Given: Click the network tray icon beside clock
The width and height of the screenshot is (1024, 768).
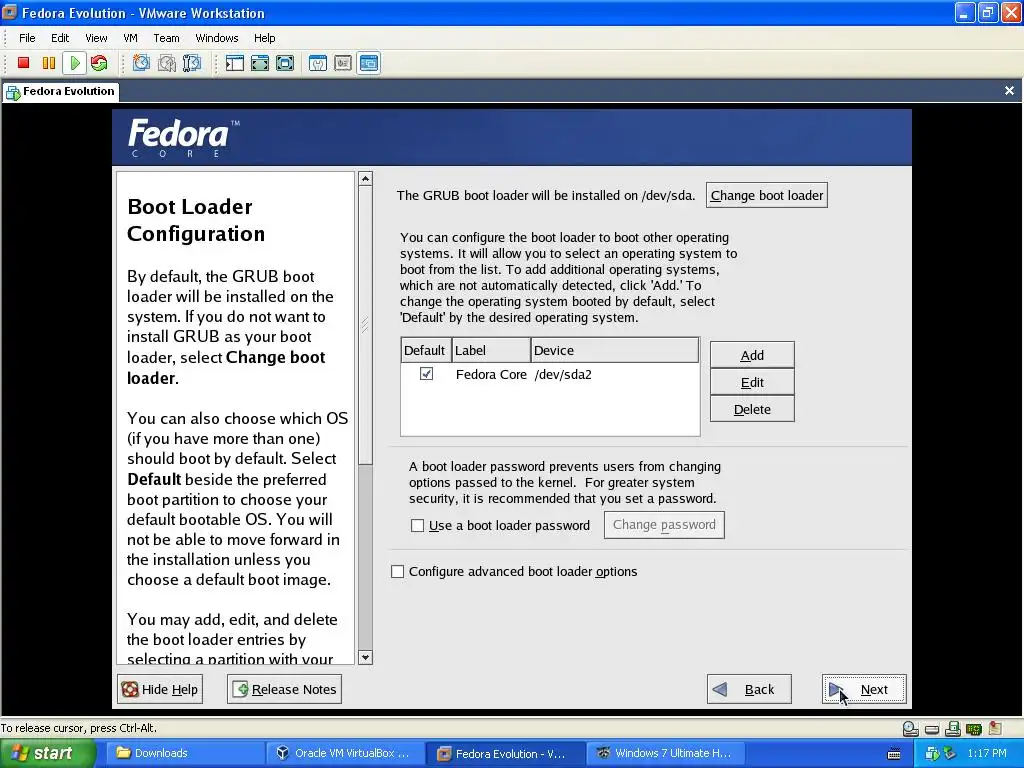Looking at the screenshot, I should tap(950, 754).
